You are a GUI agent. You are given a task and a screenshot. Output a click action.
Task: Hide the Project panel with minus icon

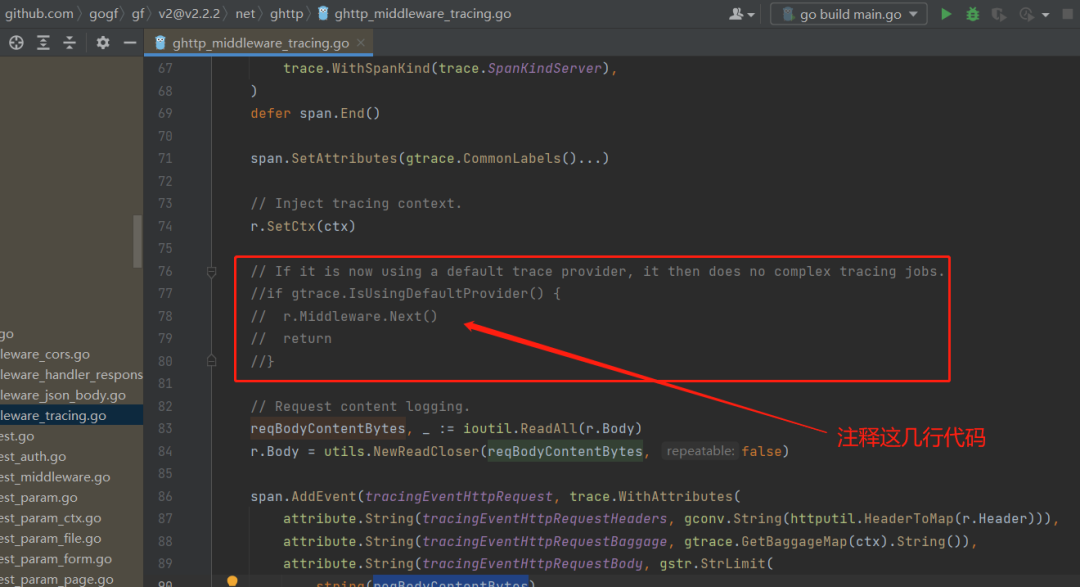tap(129, 43)
